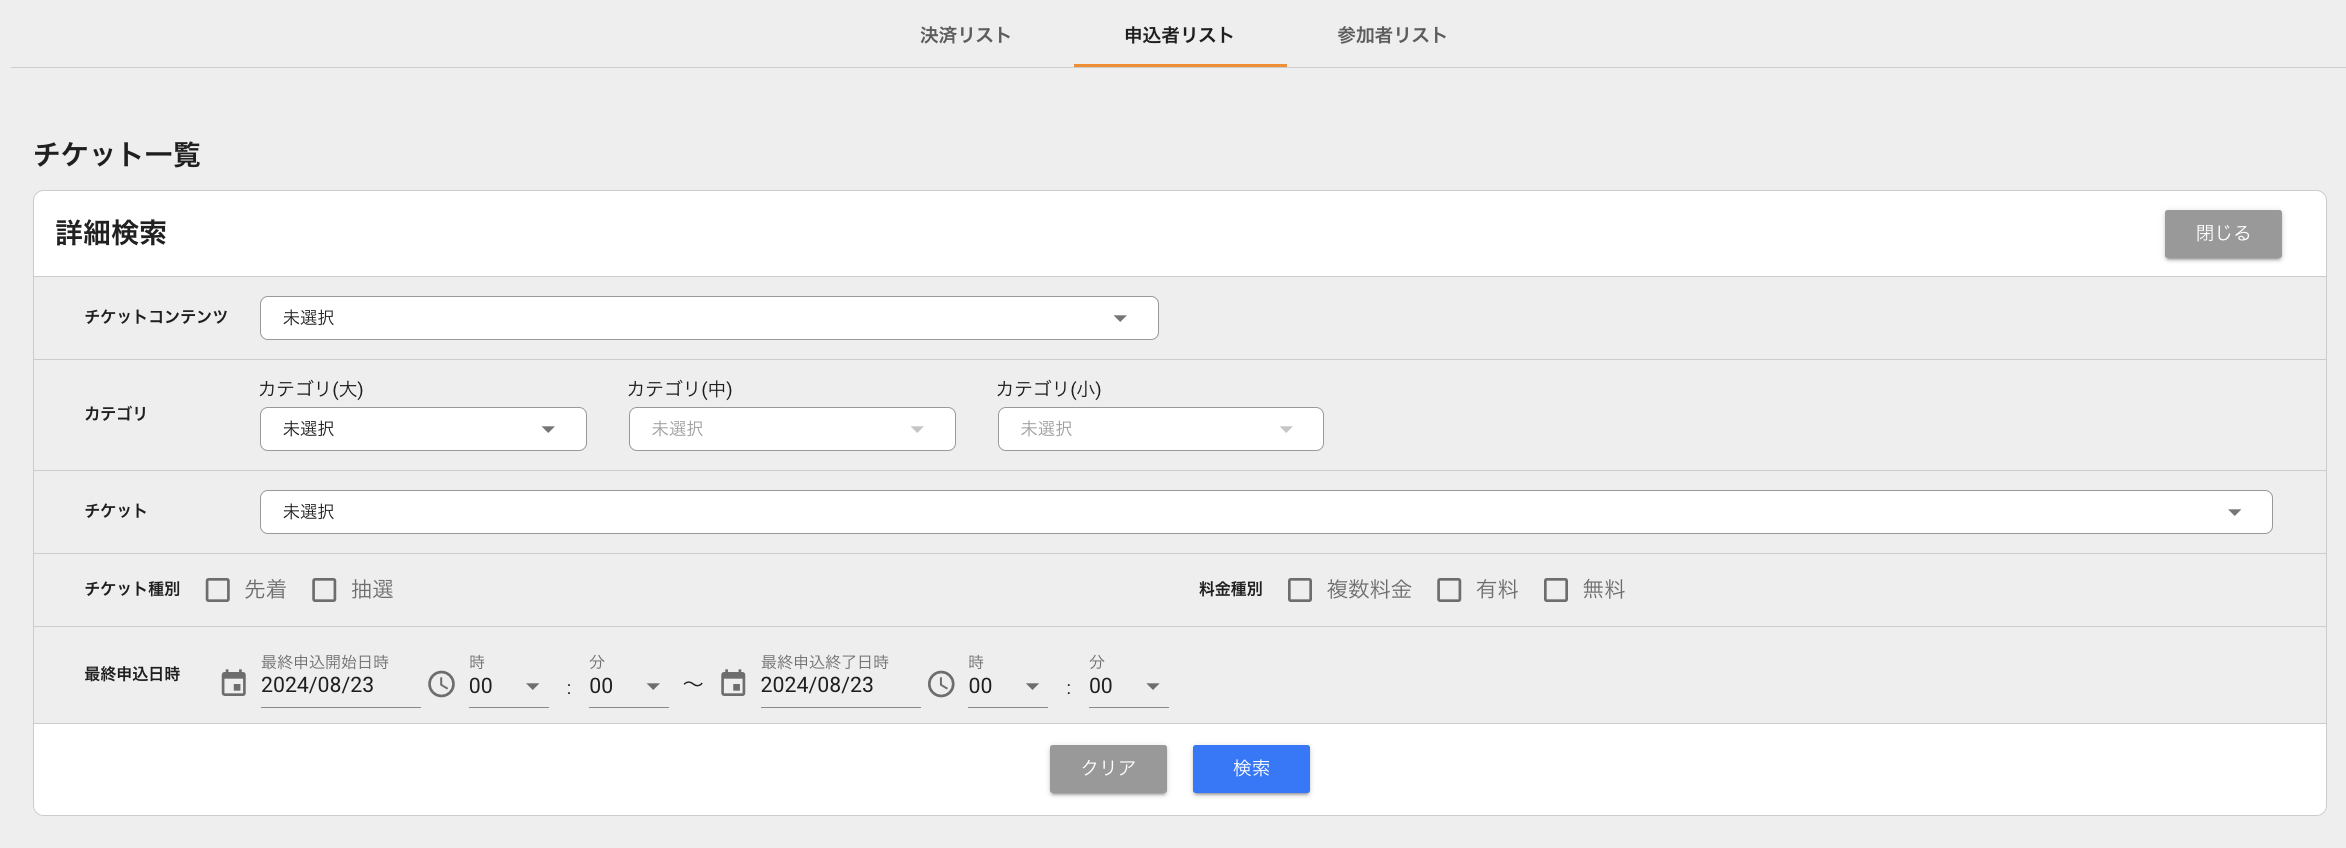Viewport: 2346px width, 848px height.
Task: Open the チケットコンテンツ dropdown
Action: pyautogui.click(x=709, y=318)
